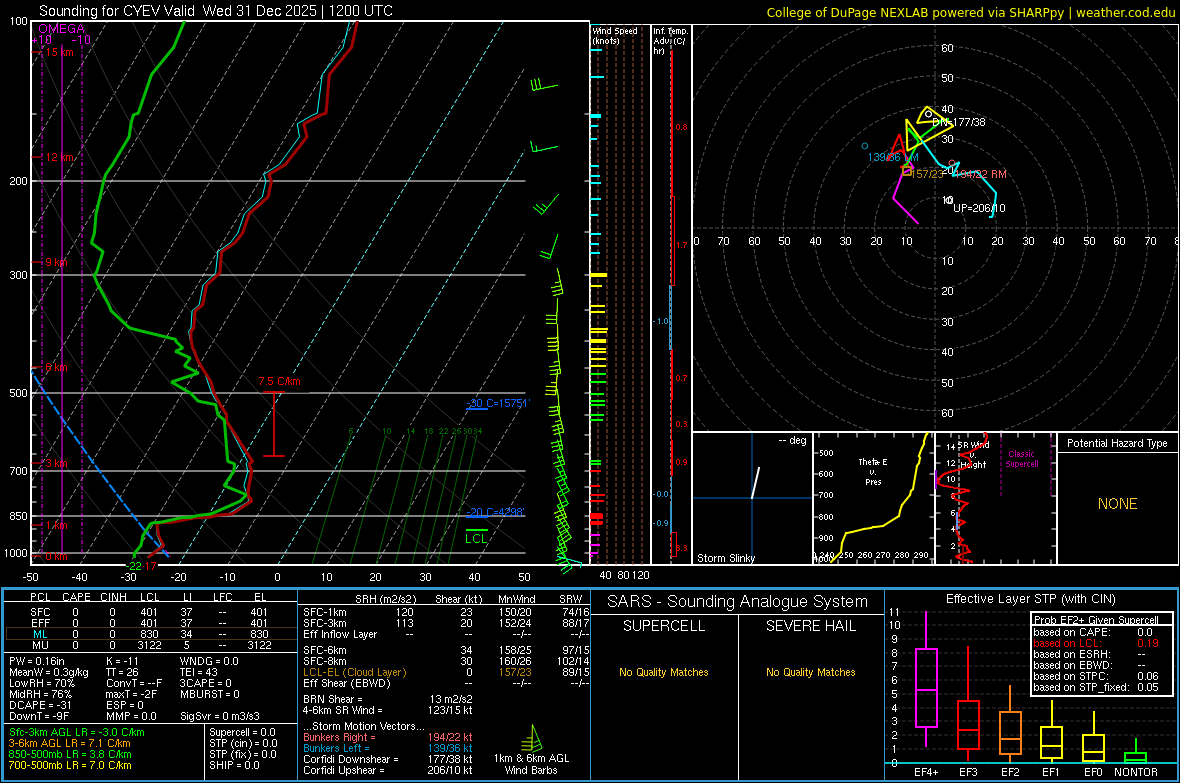Click the 'PW = 0.16in' value

(x=37, y=661)
